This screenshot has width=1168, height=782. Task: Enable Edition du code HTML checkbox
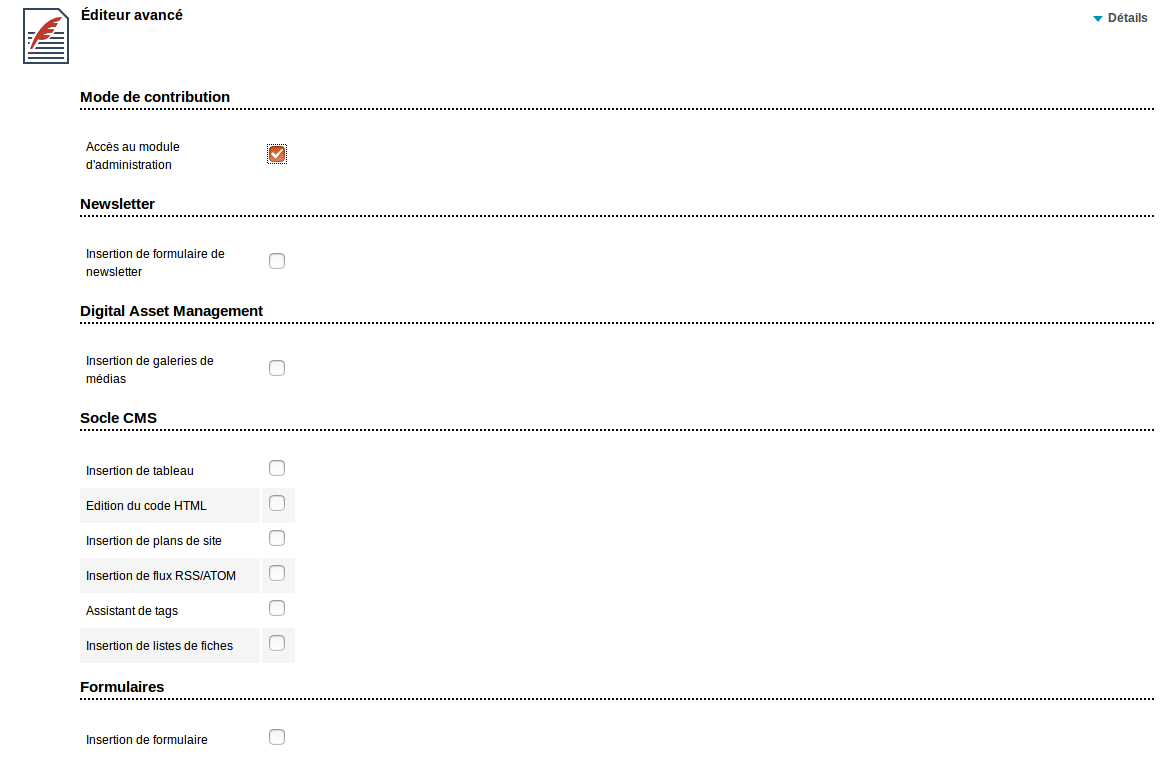click(x=277, y=503)
